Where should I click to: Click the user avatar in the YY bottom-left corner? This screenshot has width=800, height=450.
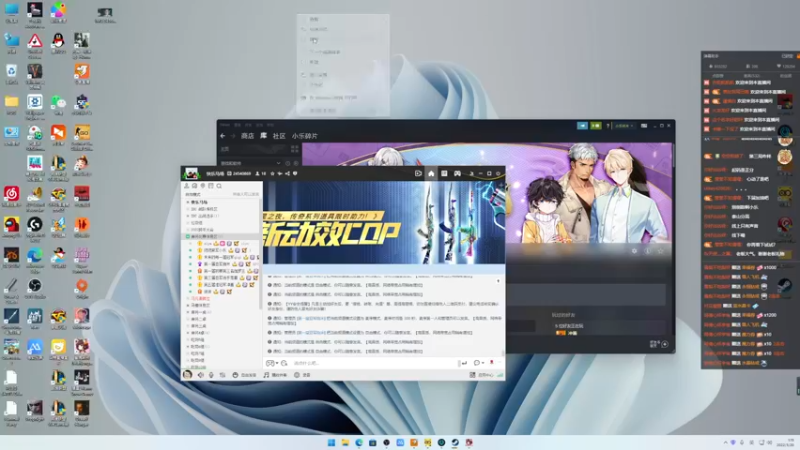pyautogui.click(x=187, y=375)
